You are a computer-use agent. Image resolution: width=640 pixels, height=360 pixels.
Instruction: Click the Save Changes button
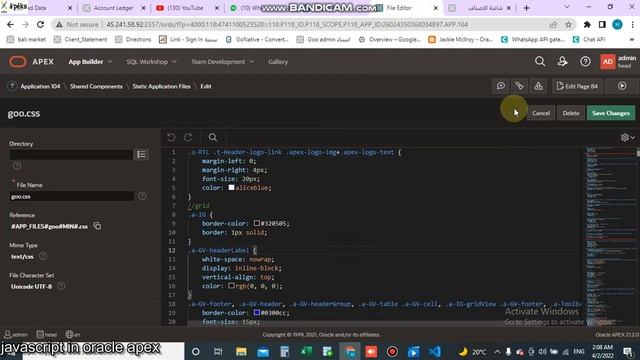click(x=611, y=113)
